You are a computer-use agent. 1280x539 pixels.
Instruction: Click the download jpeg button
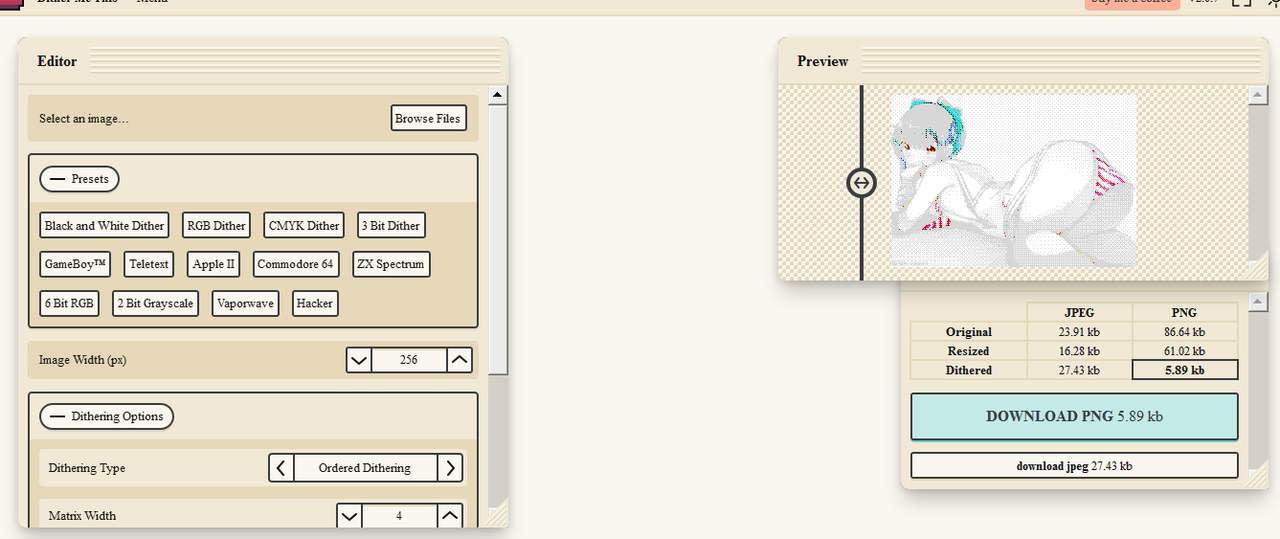(x=1074, y=466)
